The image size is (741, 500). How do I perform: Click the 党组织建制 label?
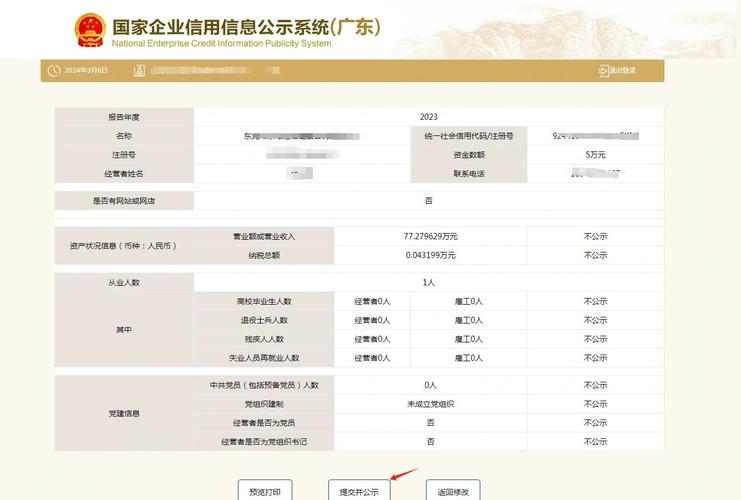264,404
